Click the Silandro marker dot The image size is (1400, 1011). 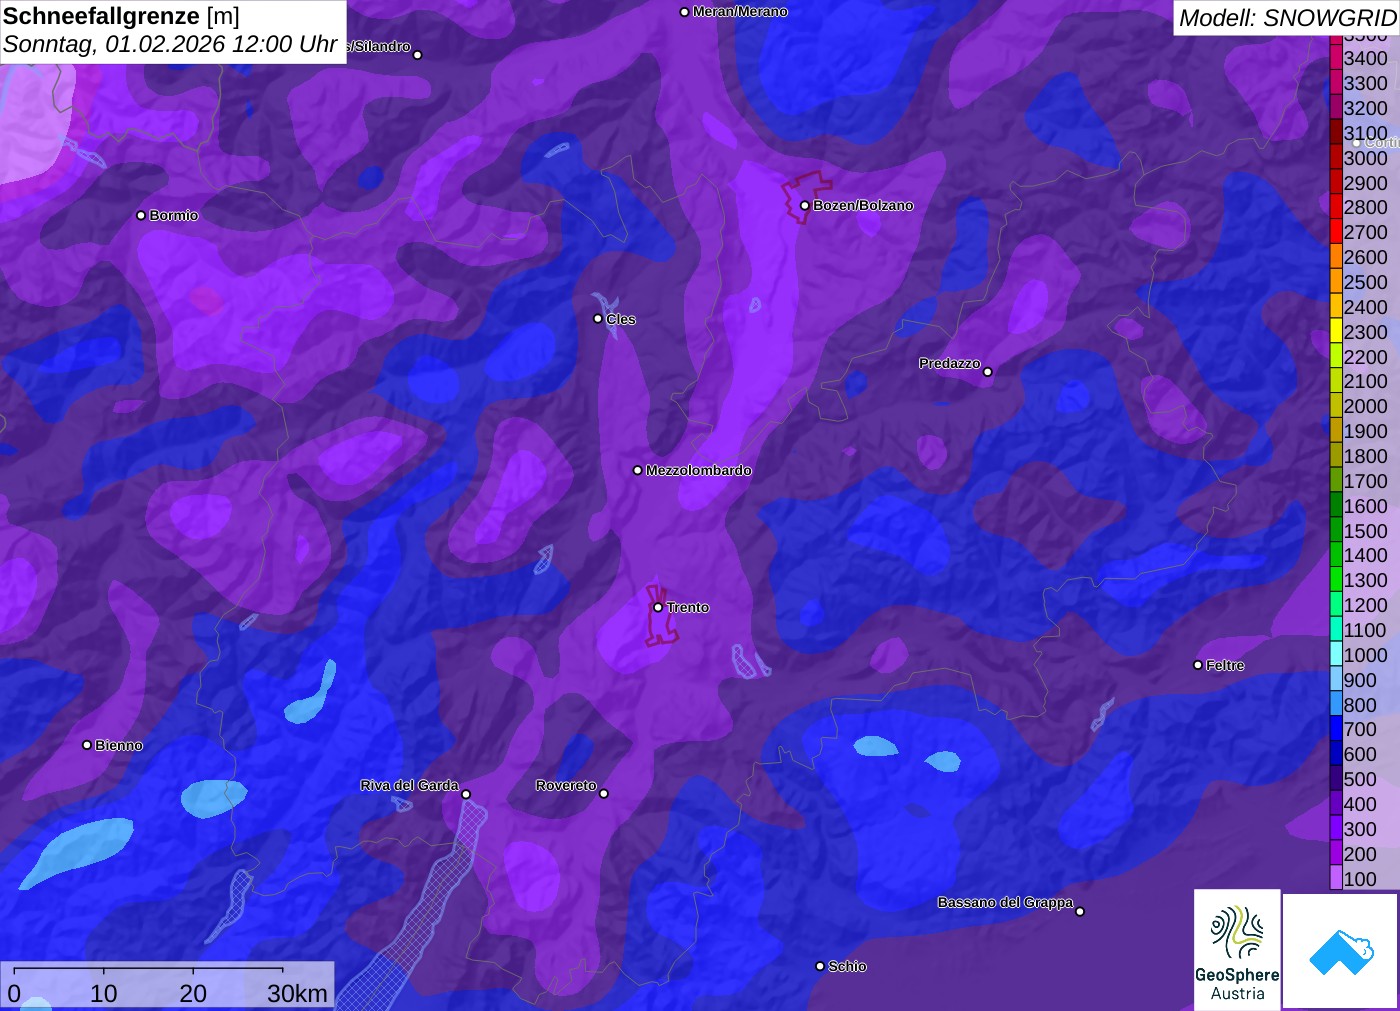[x=418, y=55]
